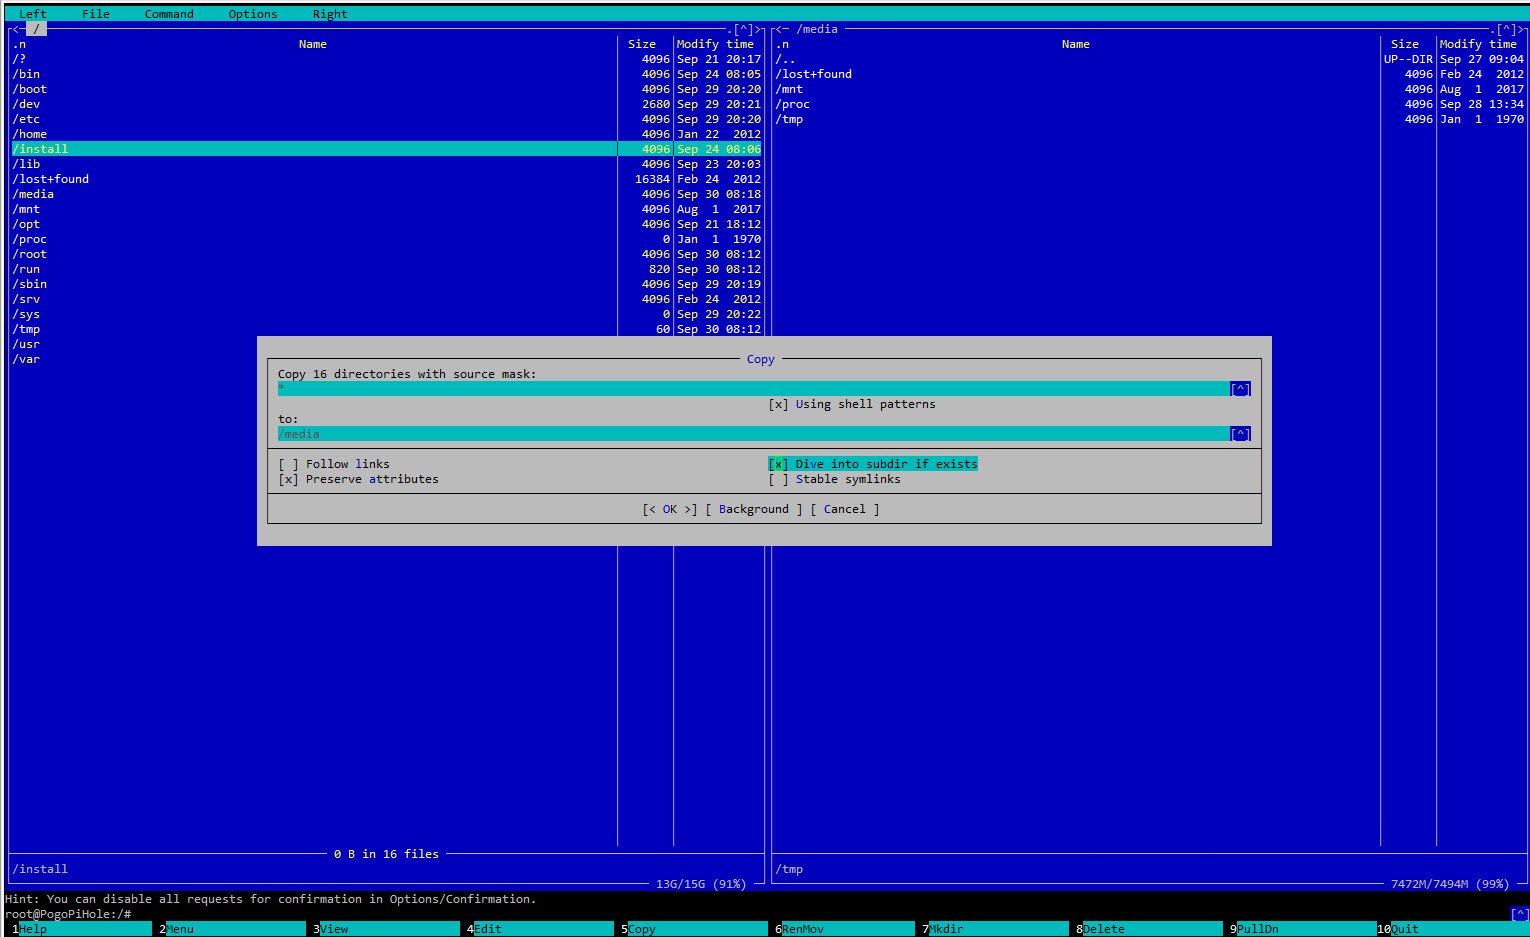Open source mask history dropdown
The image size is (1530, 937).
pyautogui.click(x=1240, y=389)
